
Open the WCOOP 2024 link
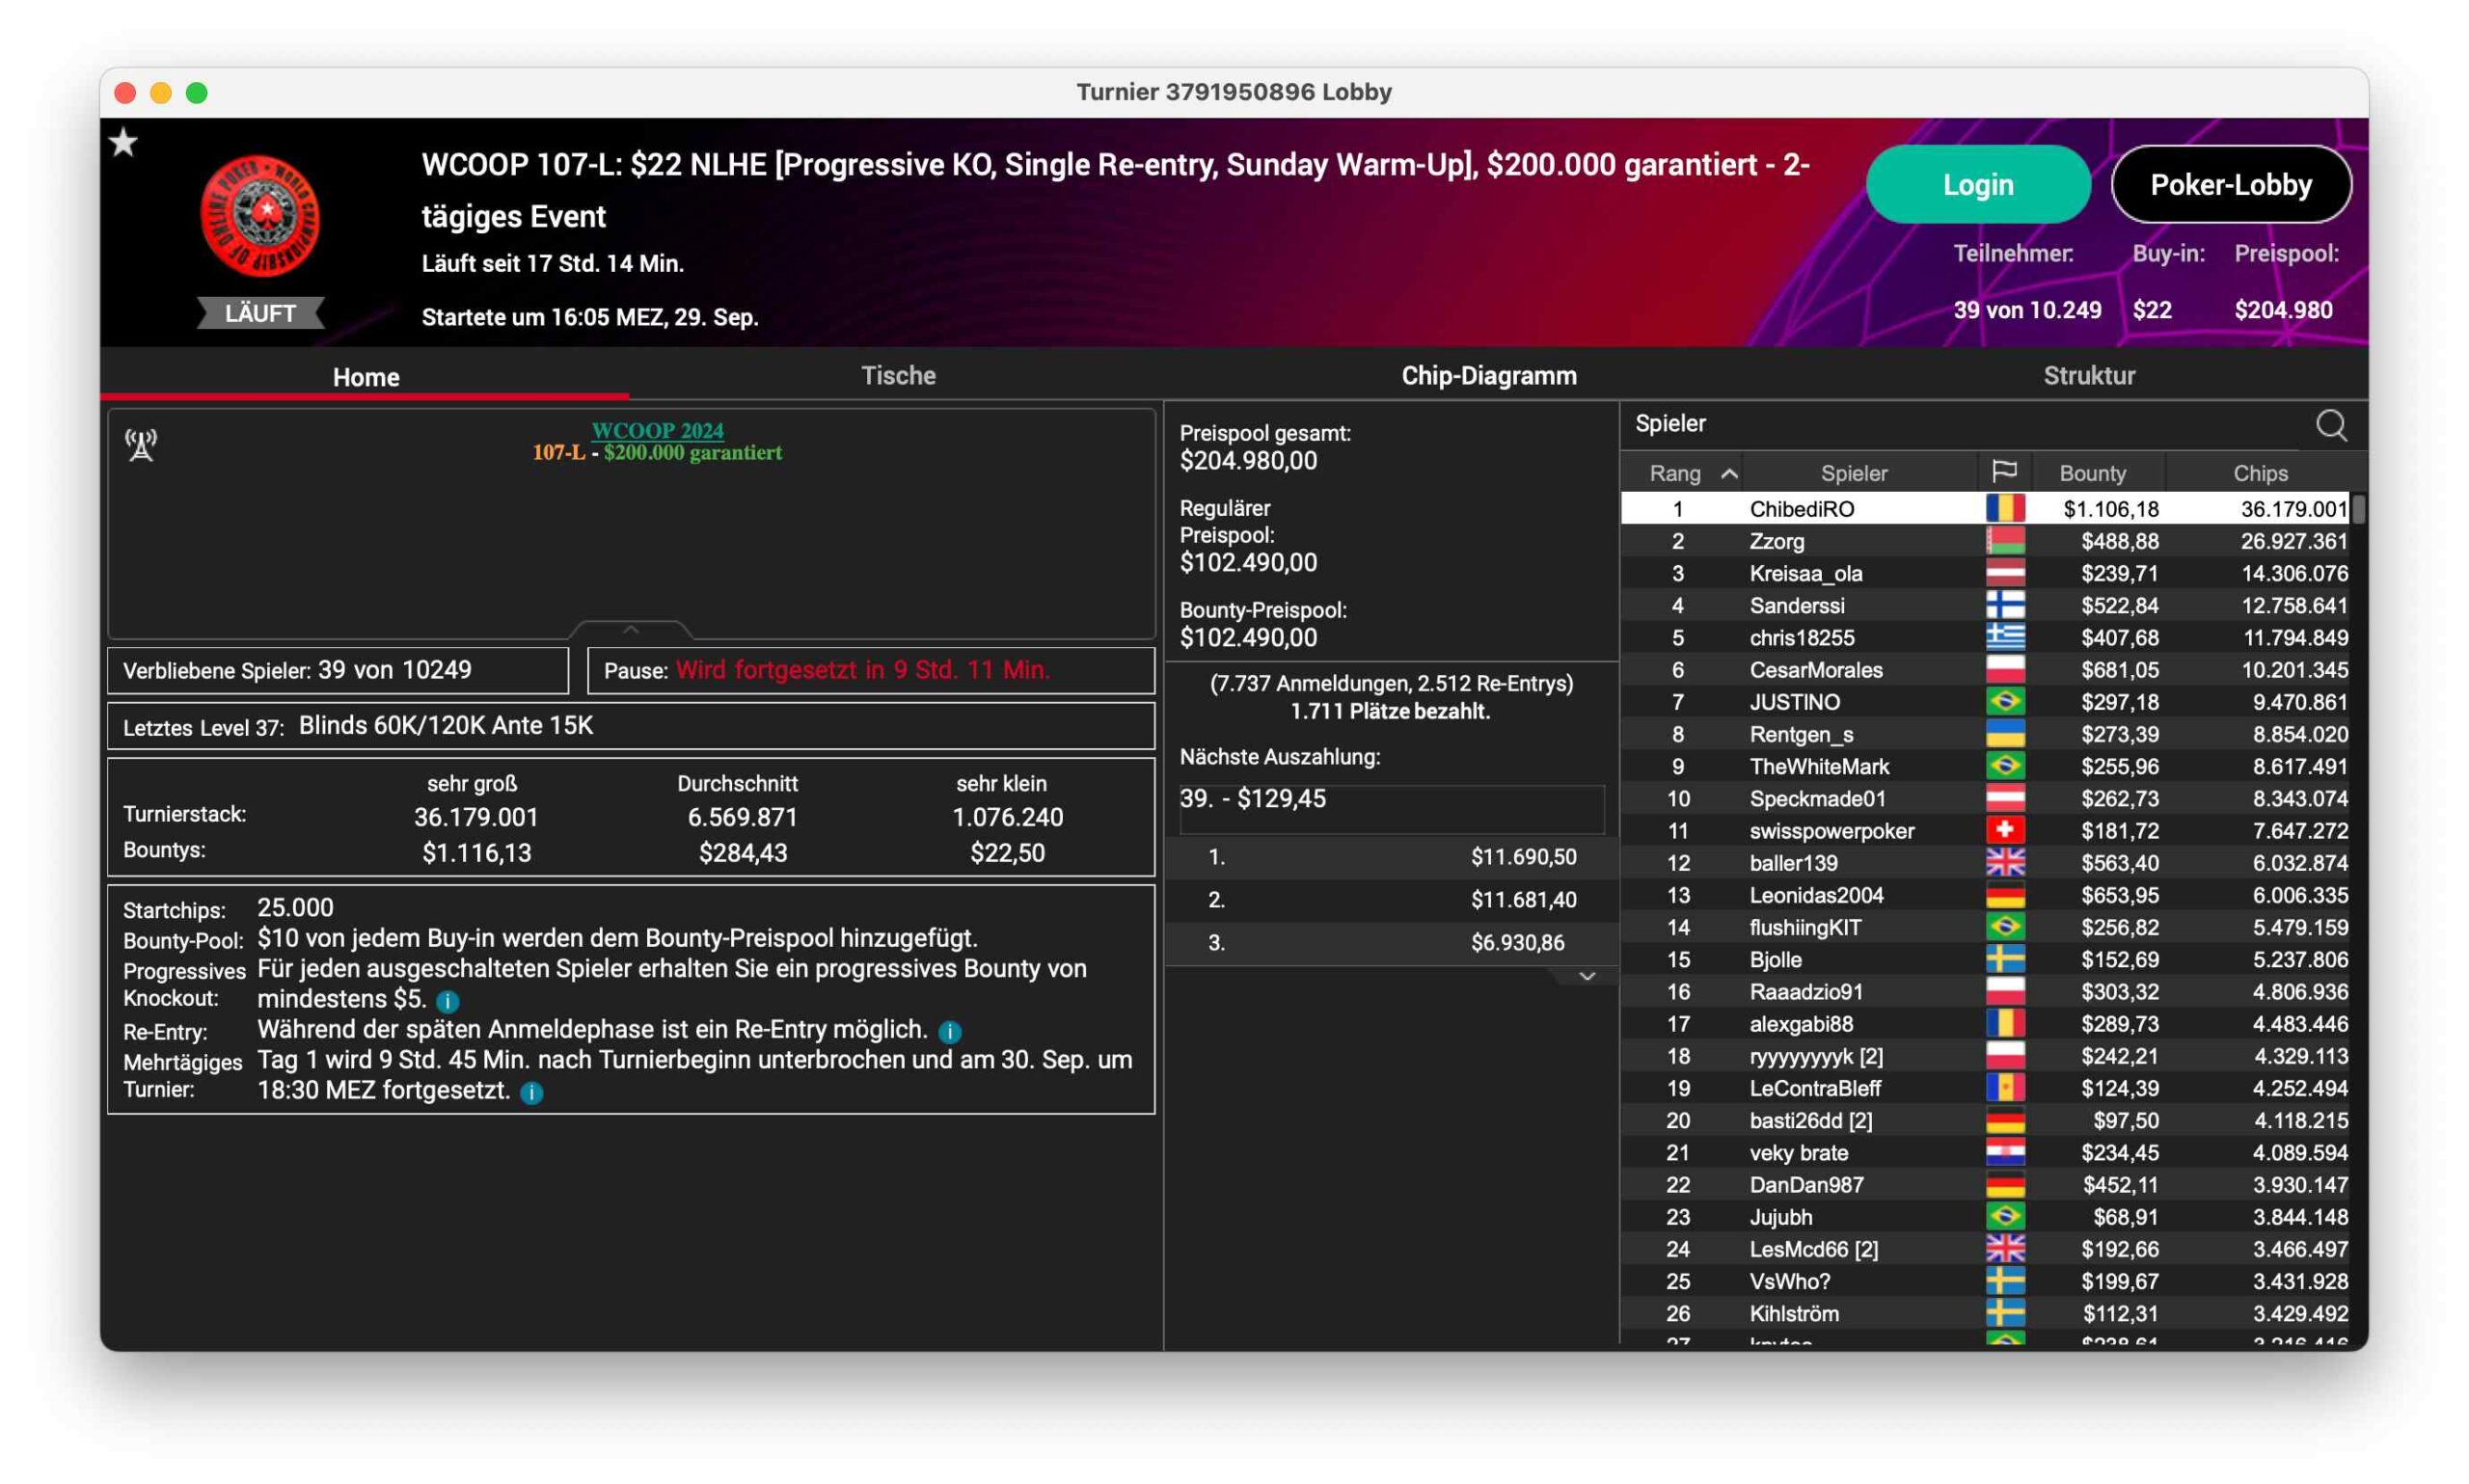click(x=657, y=430)
